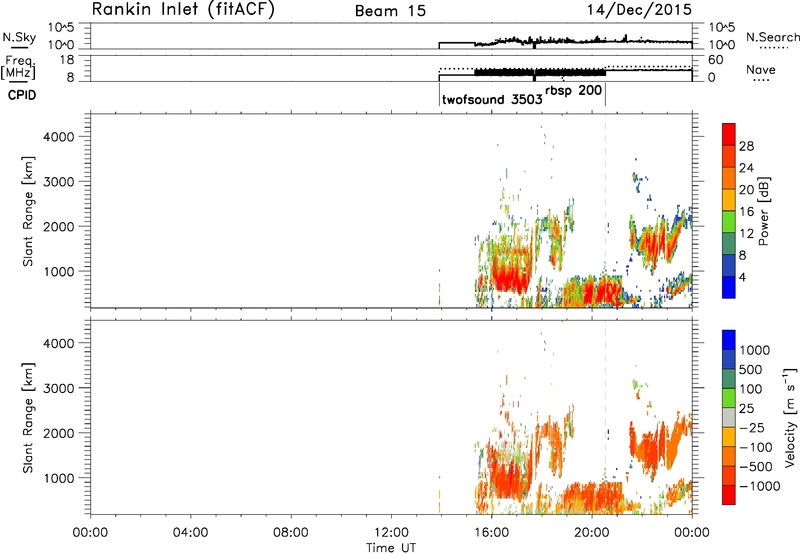Click the 'twofsound 3503' CPID text

pos(492,99)
